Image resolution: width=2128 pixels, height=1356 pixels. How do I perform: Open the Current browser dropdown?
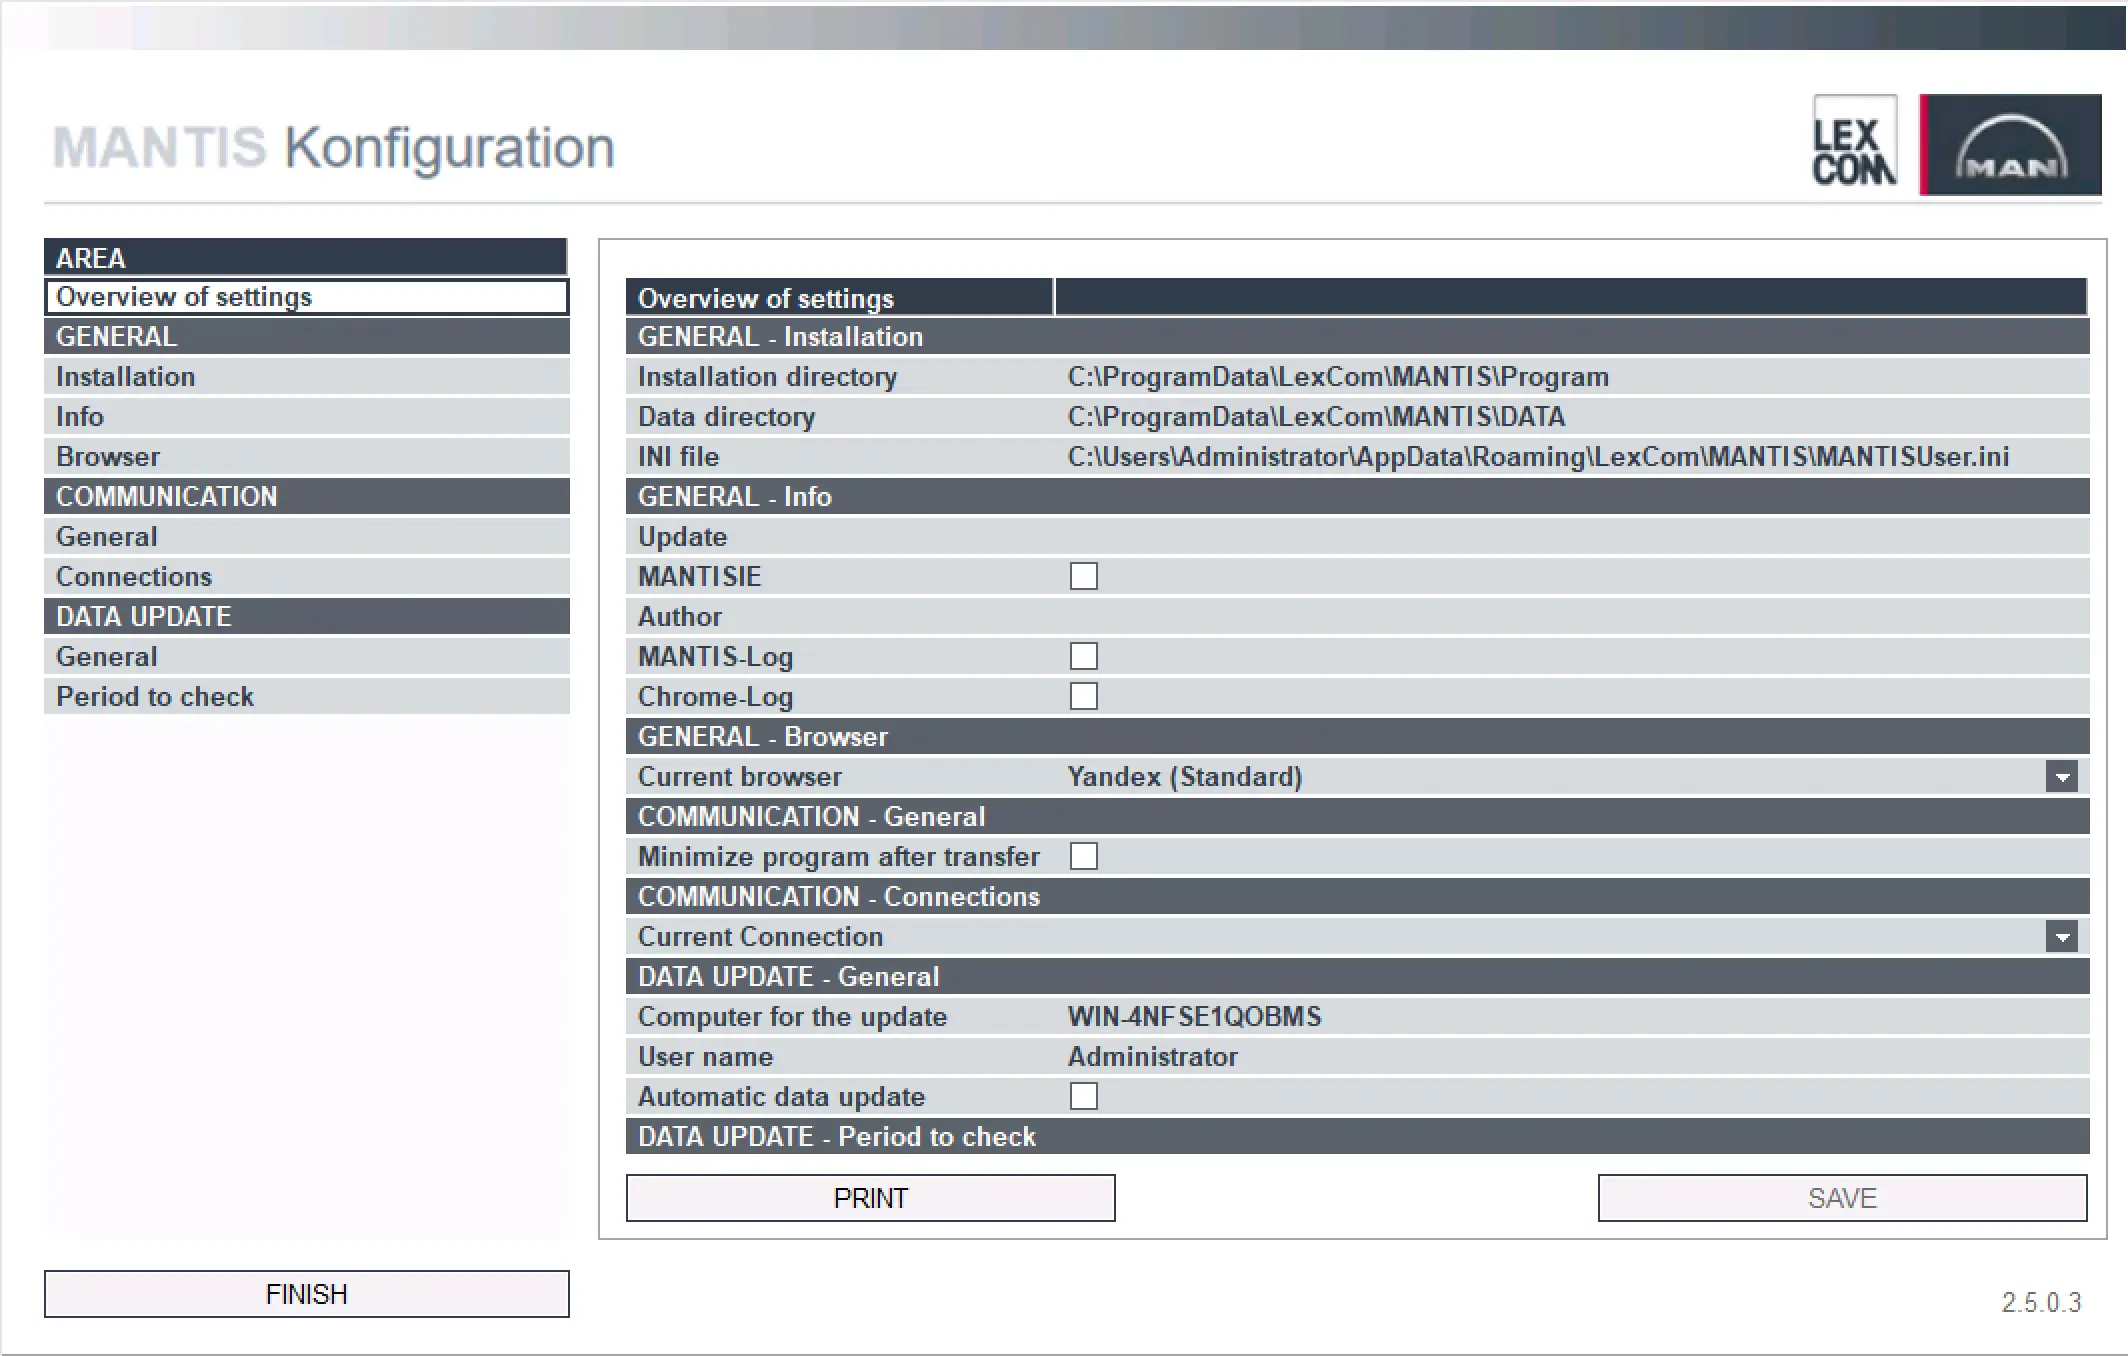click(2060, 776)
